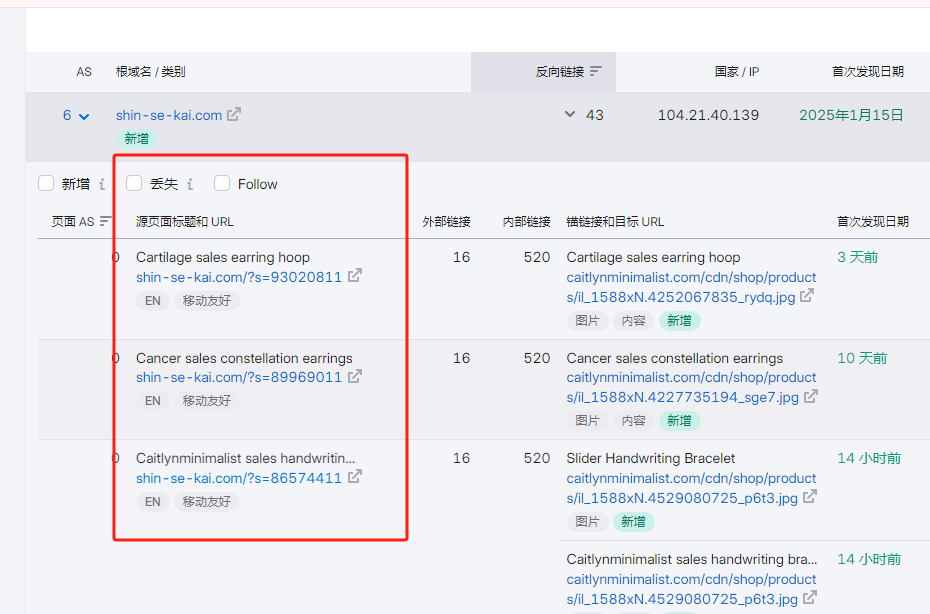Screen dimensions: 930x614
Task: Enable the Follow filter checkbox
Action: [x=222, y=183]
